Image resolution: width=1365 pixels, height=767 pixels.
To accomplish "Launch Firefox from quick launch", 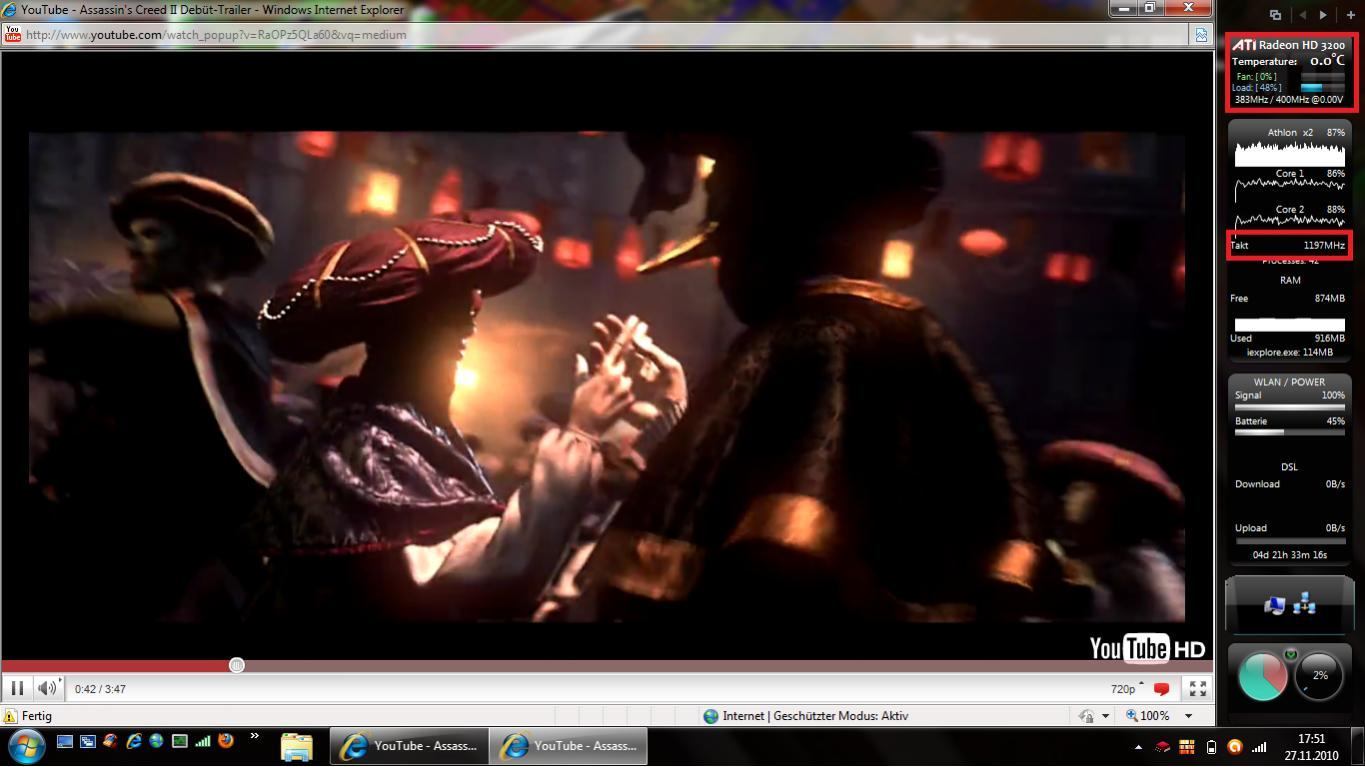I will (226, 741).
